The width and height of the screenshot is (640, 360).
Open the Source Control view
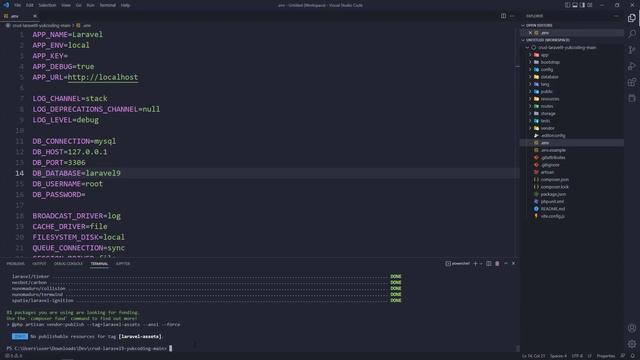632,50
